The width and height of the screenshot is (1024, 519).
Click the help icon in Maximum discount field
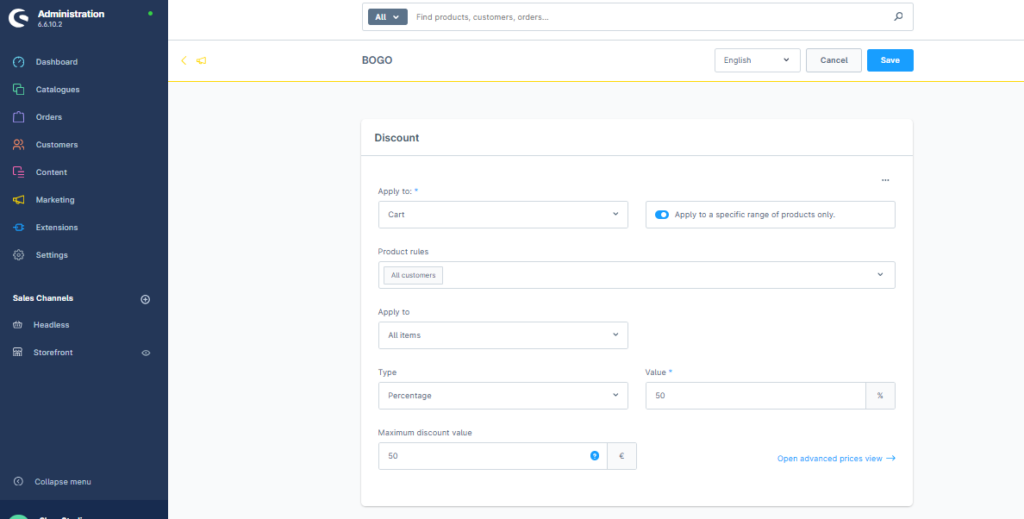(x=594, y=456)
